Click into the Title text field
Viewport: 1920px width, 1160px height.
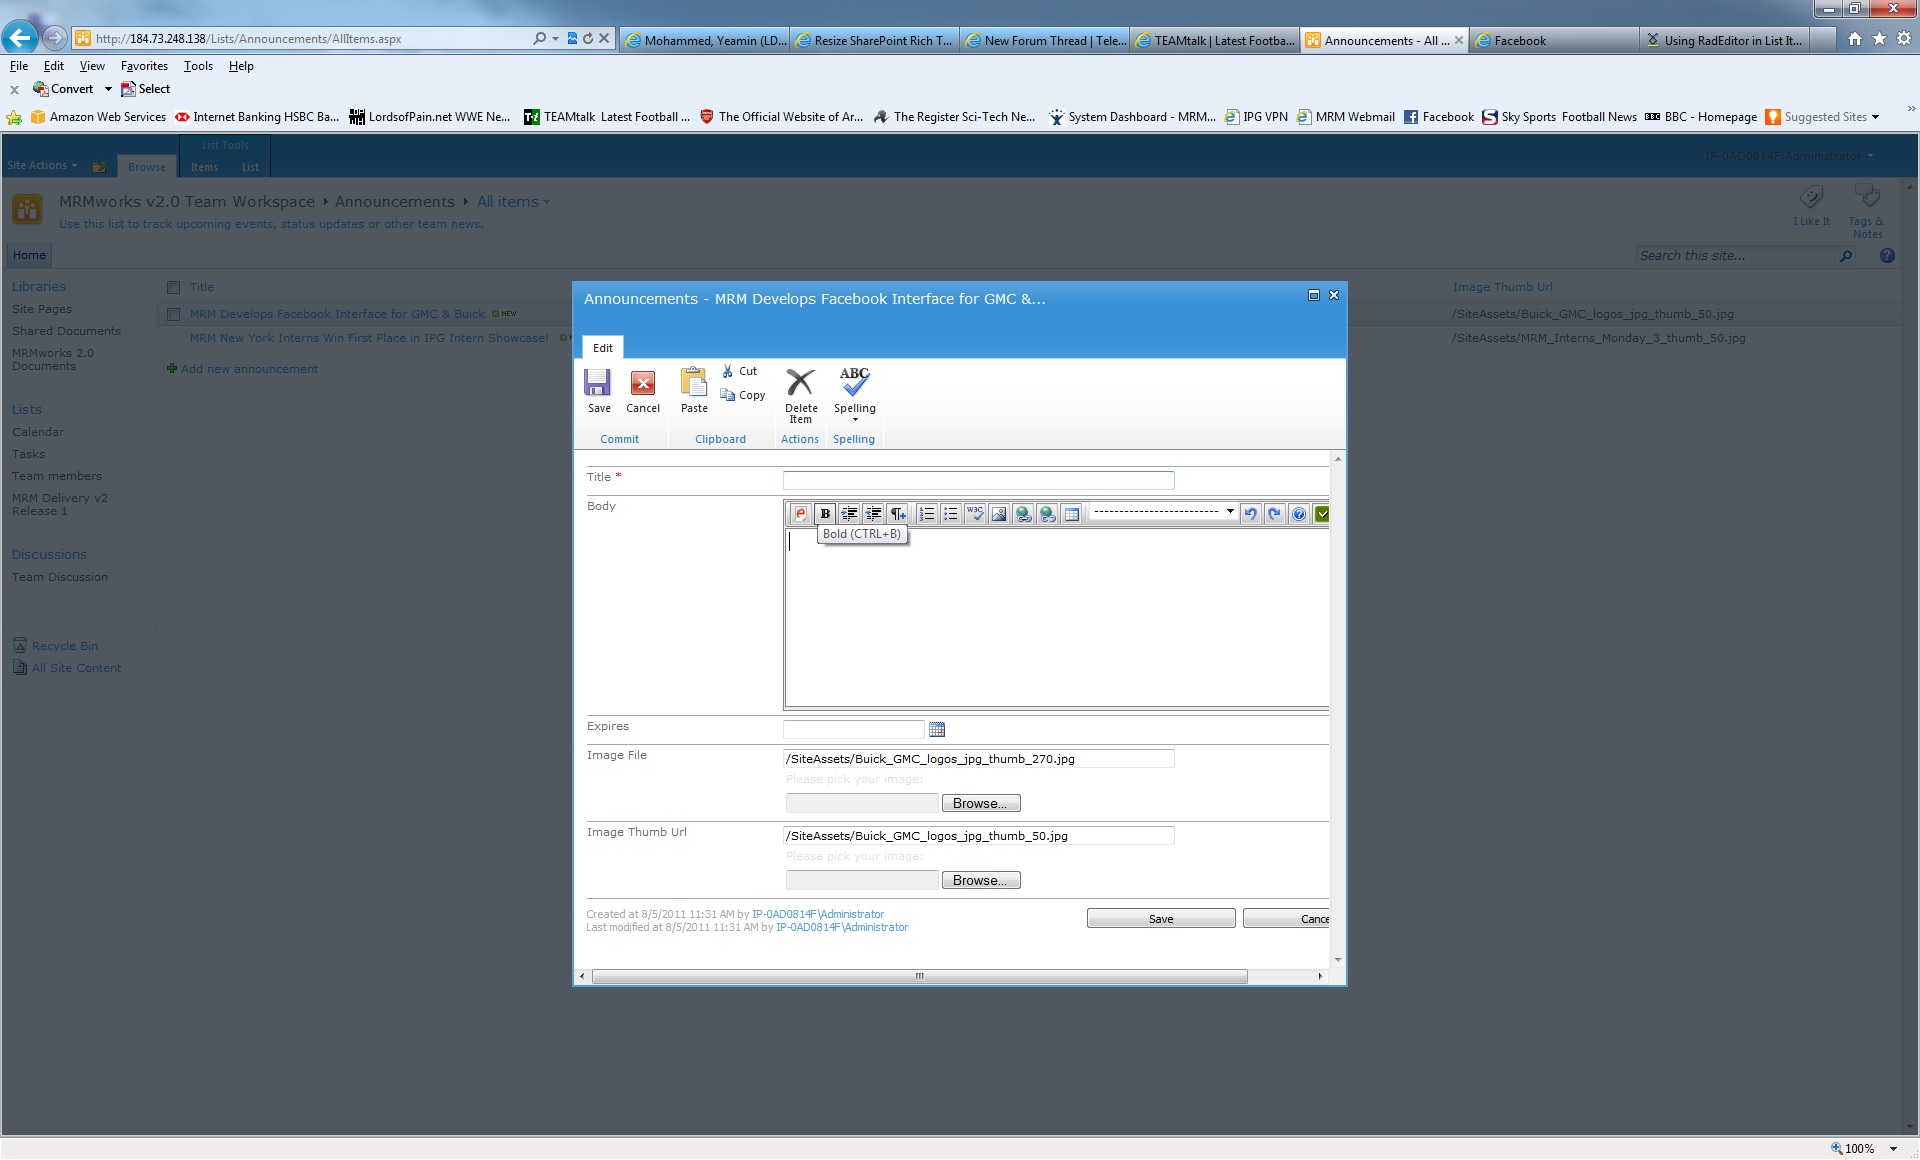[977, 480]
